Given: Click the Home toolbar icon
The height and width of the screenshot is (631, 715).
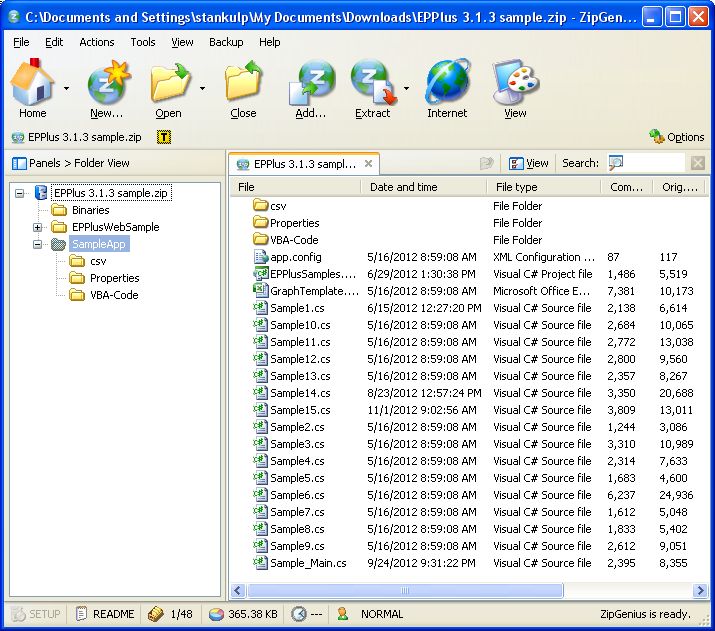Looking at the screenshot, I should (32, 83).
